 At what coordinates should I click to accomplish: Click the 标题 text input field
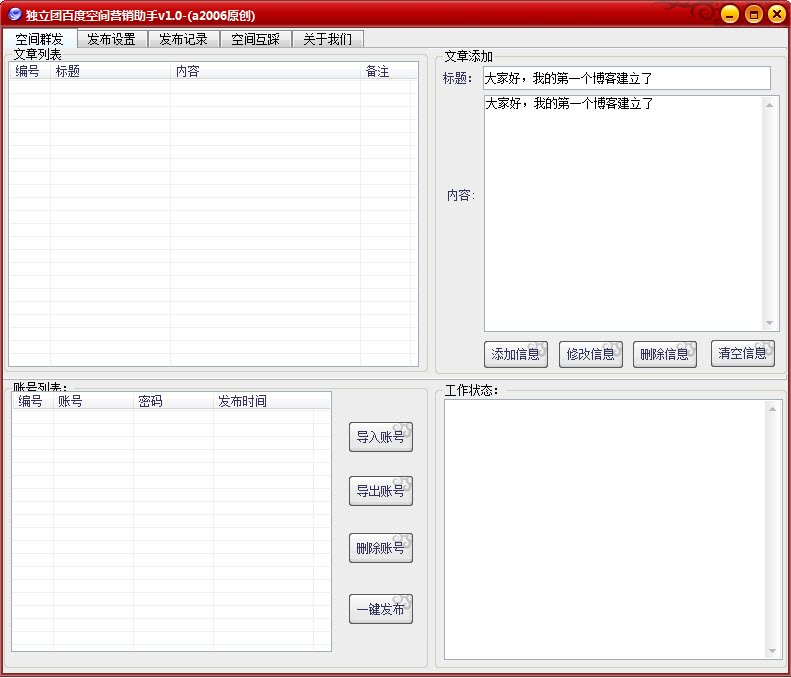coord(626,78)
